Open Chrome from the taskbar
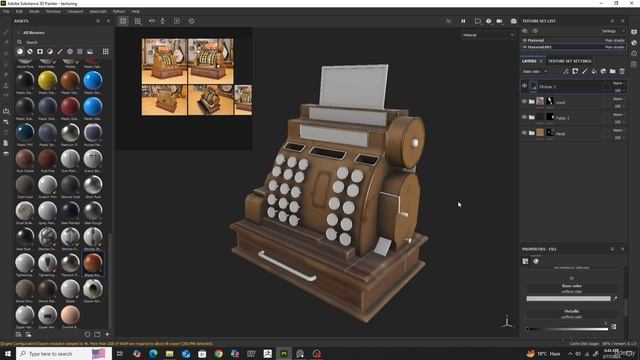This screenshot has height=360, width=640. pos(218,354)
